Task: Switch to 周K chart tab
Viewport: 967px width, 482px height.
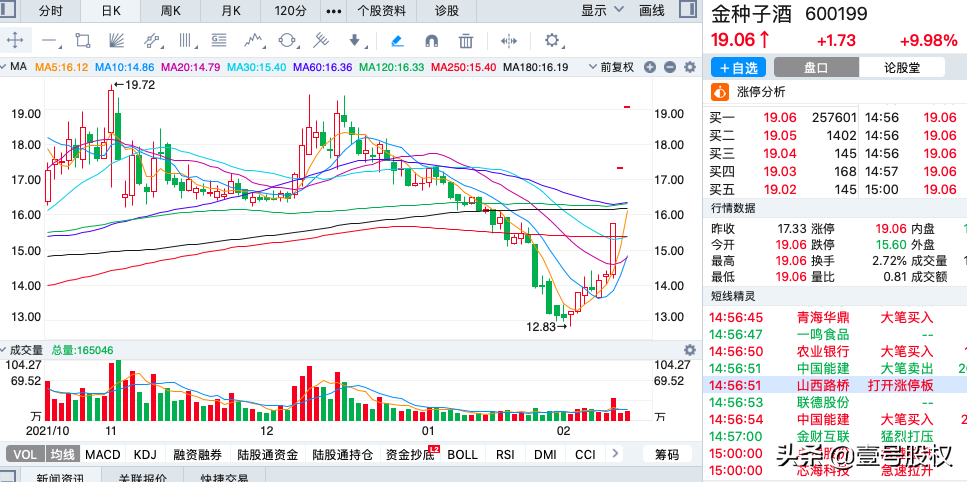Action: click(x=170, y=11)
